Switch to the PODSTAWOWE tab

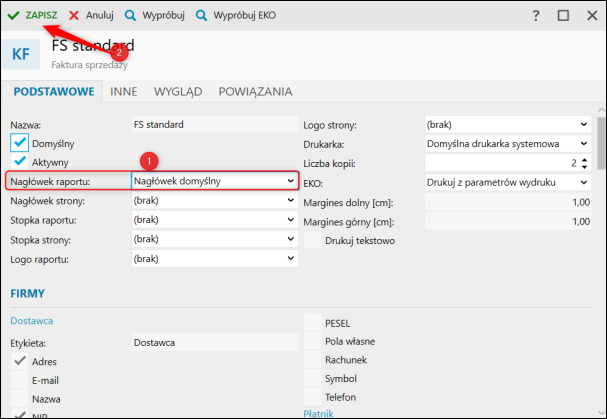[x=54, y=91]
